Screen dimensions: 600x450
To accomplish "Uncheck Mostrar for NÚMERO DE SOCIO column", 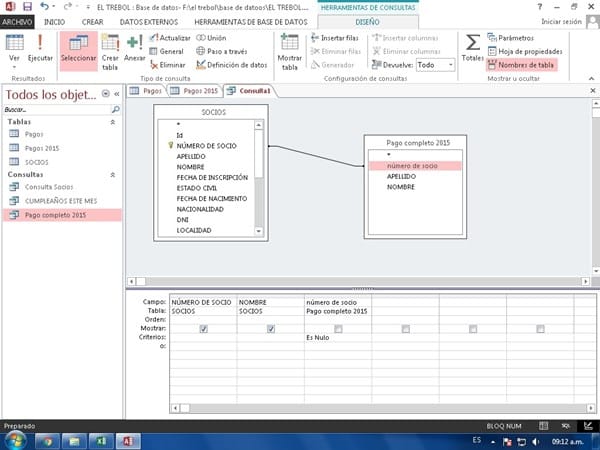I will pyautogui.click(x=203, y=328).
